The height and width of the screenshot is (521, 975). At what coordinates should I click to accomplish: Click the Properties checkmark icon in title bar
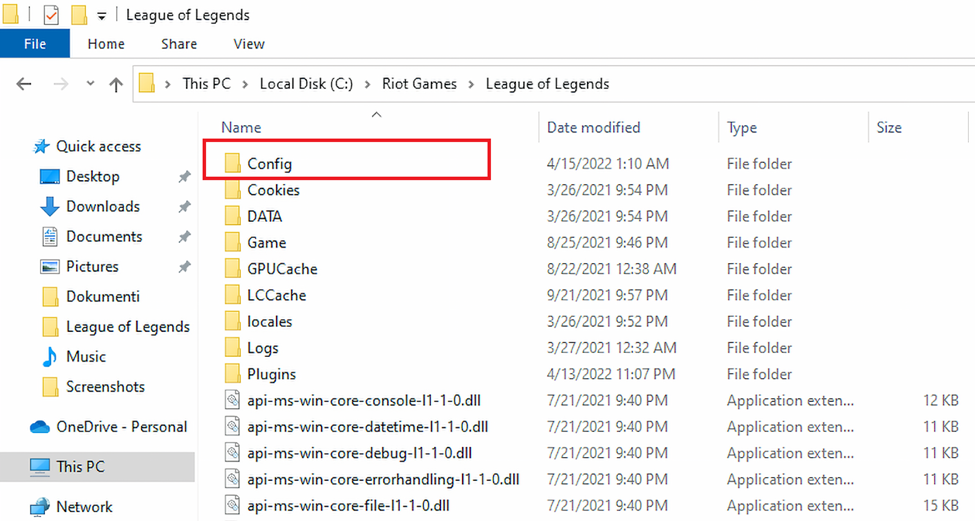click(x=51, y=14)
